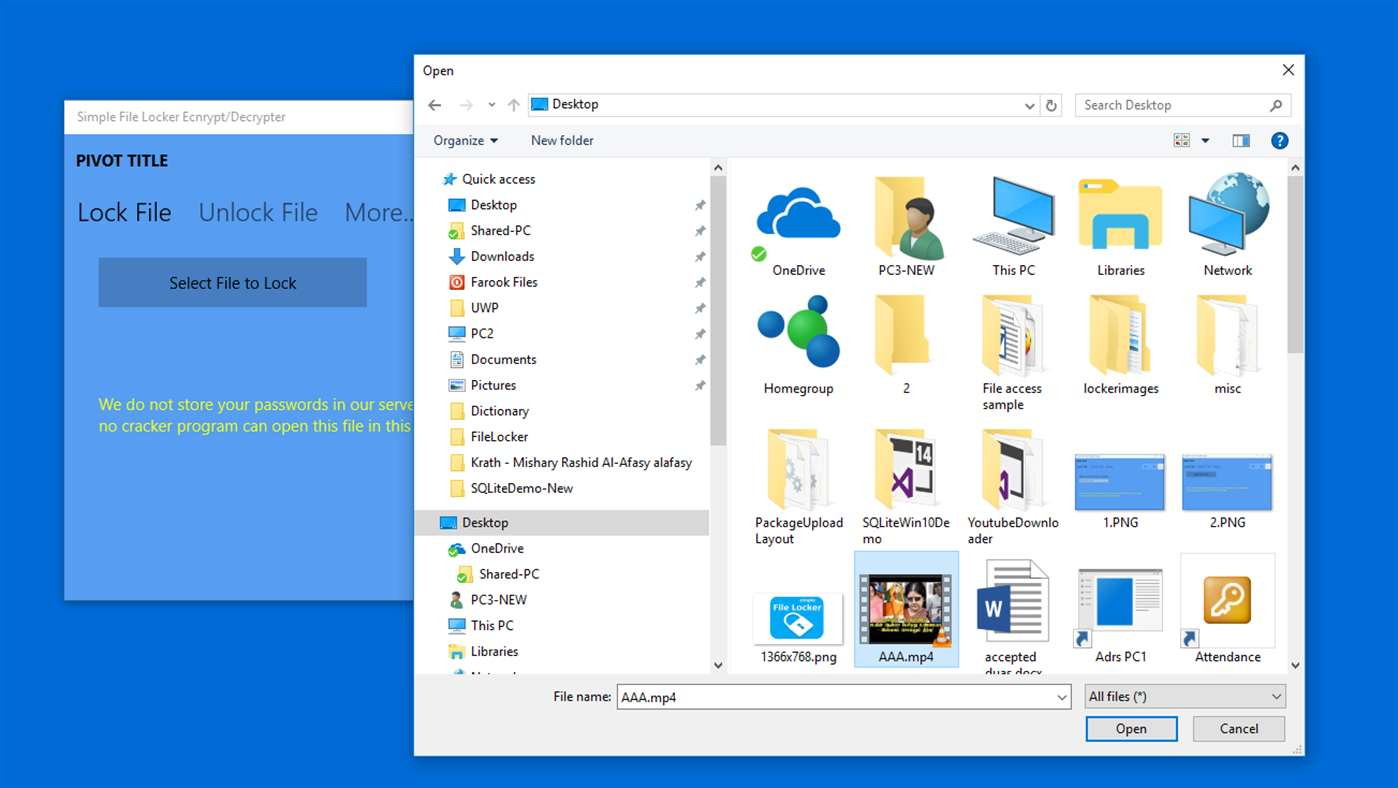Viewport: 1398px width, 788px height.
Task: Open the All files type dropdown
Action: click(1185, 697)
